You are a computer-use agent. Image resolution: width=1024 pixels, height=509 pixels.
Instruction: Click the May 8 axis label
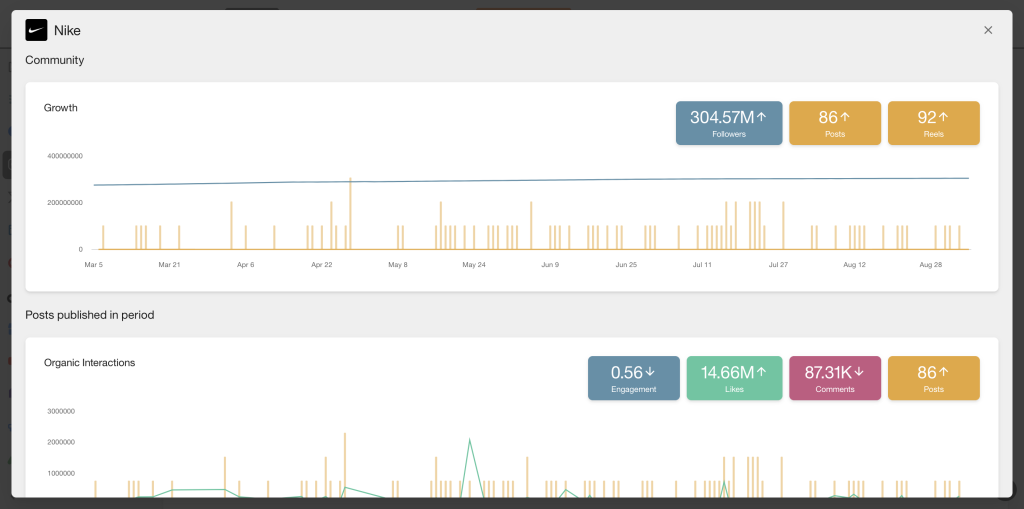[398, 265]
